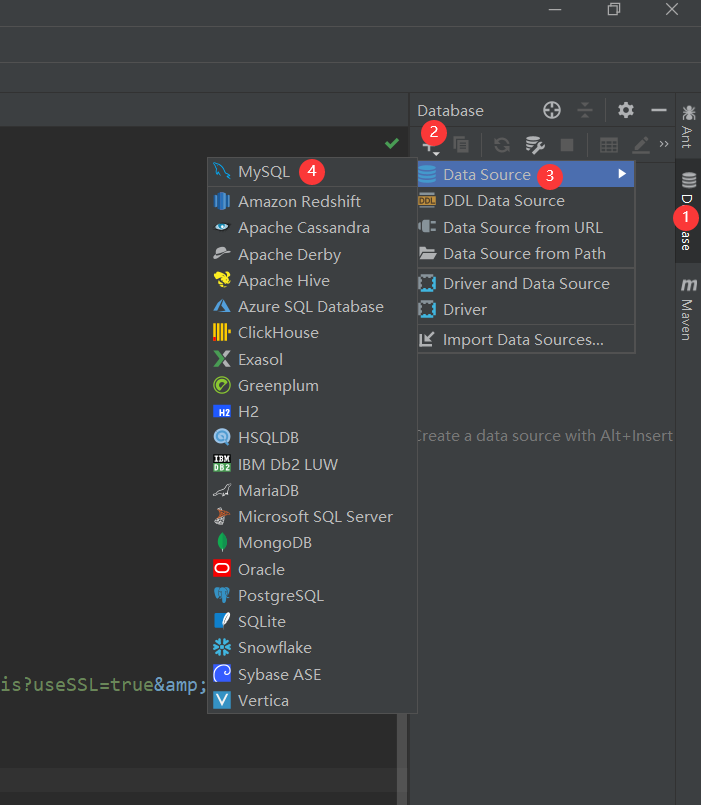The height and width of the screenshot is (805, 701).
Task: Select Azure SQL Database entry
Action: click(312, 306)
